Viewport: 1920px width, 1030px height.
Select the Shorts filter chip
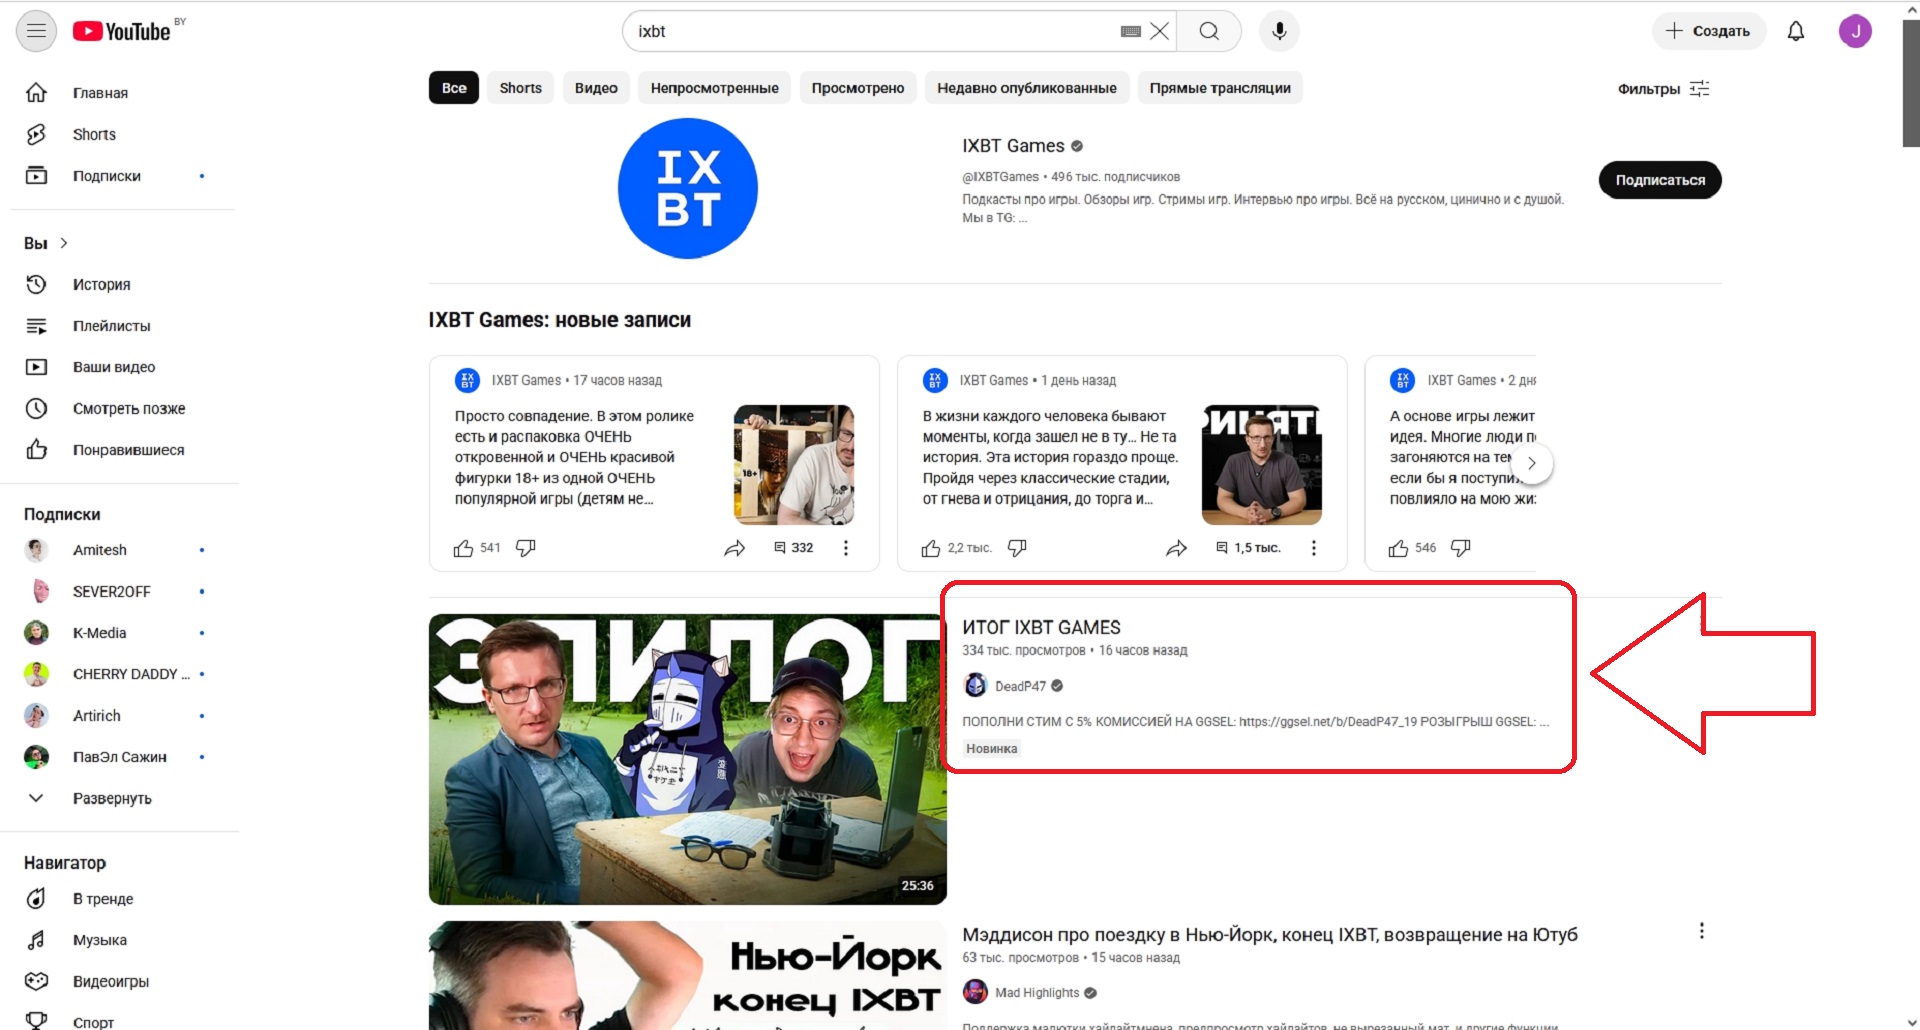(x=521, y=88)
